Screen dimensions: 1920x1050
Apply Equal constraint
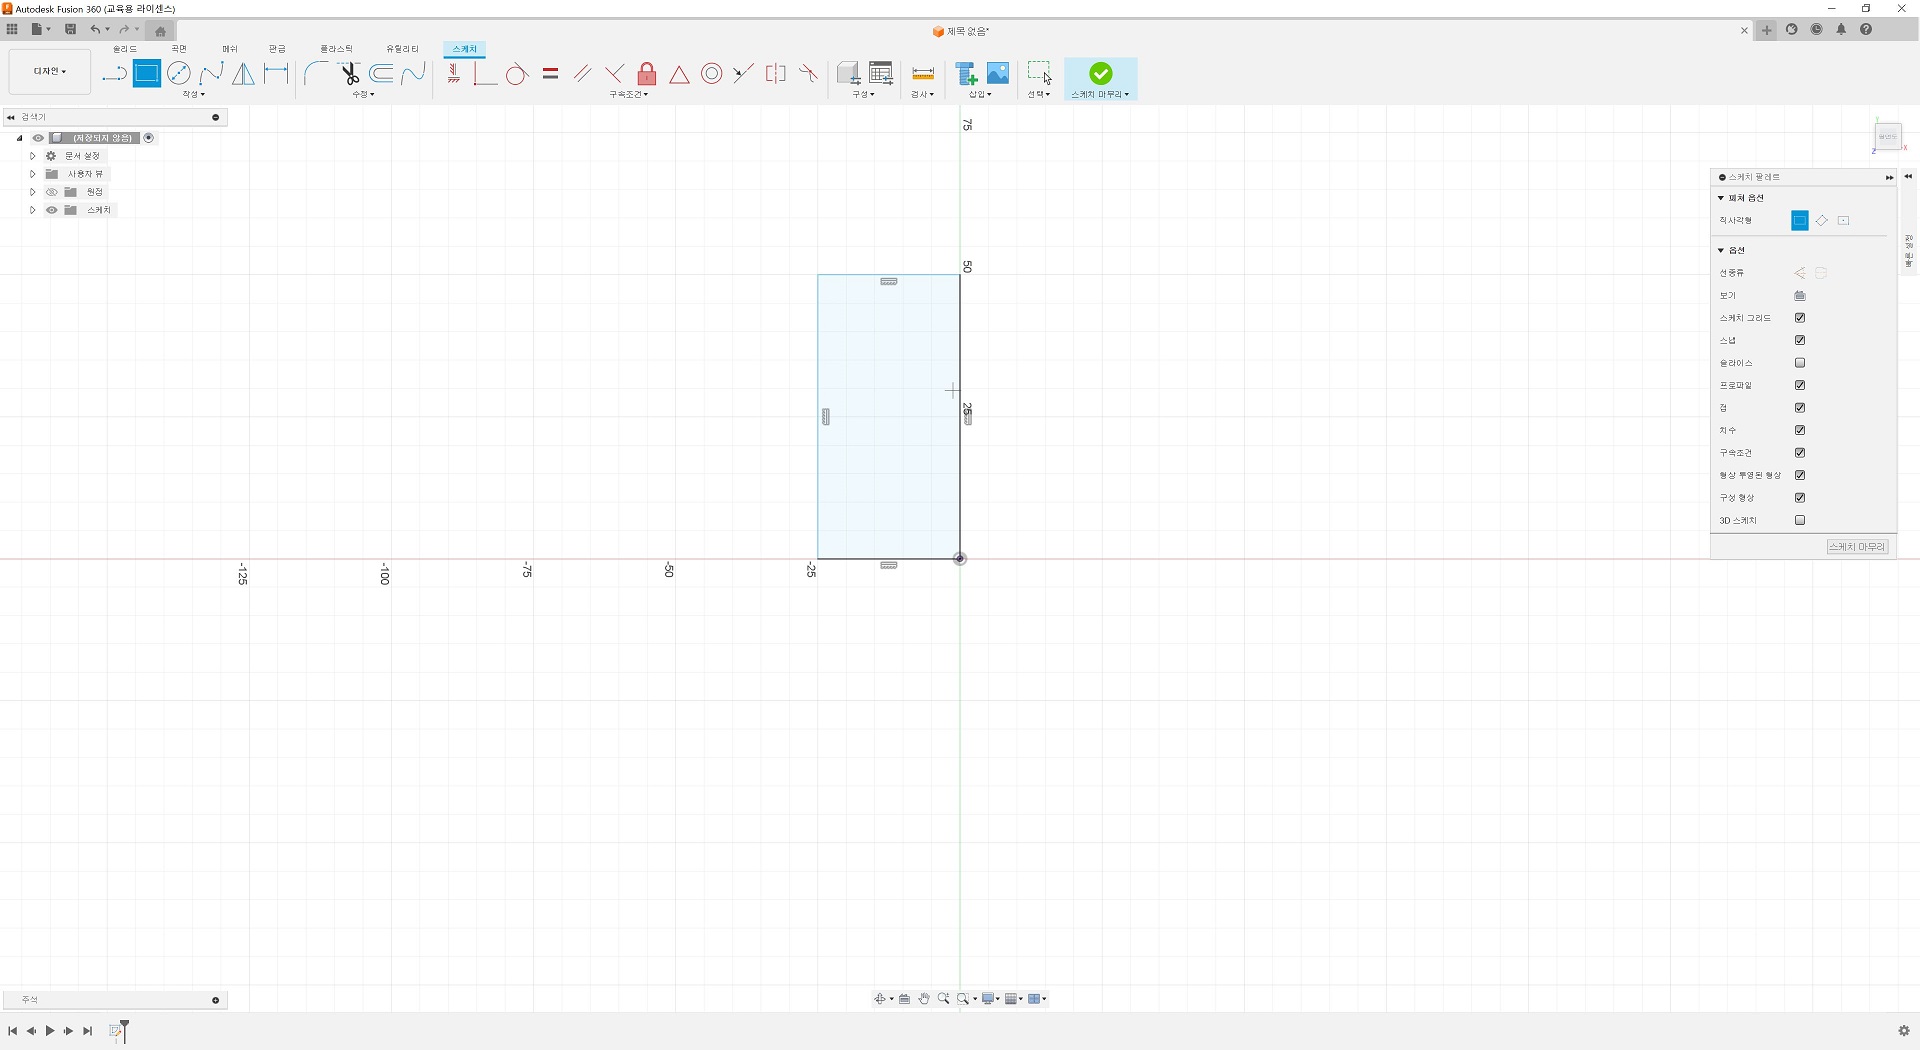click(550, 74)
